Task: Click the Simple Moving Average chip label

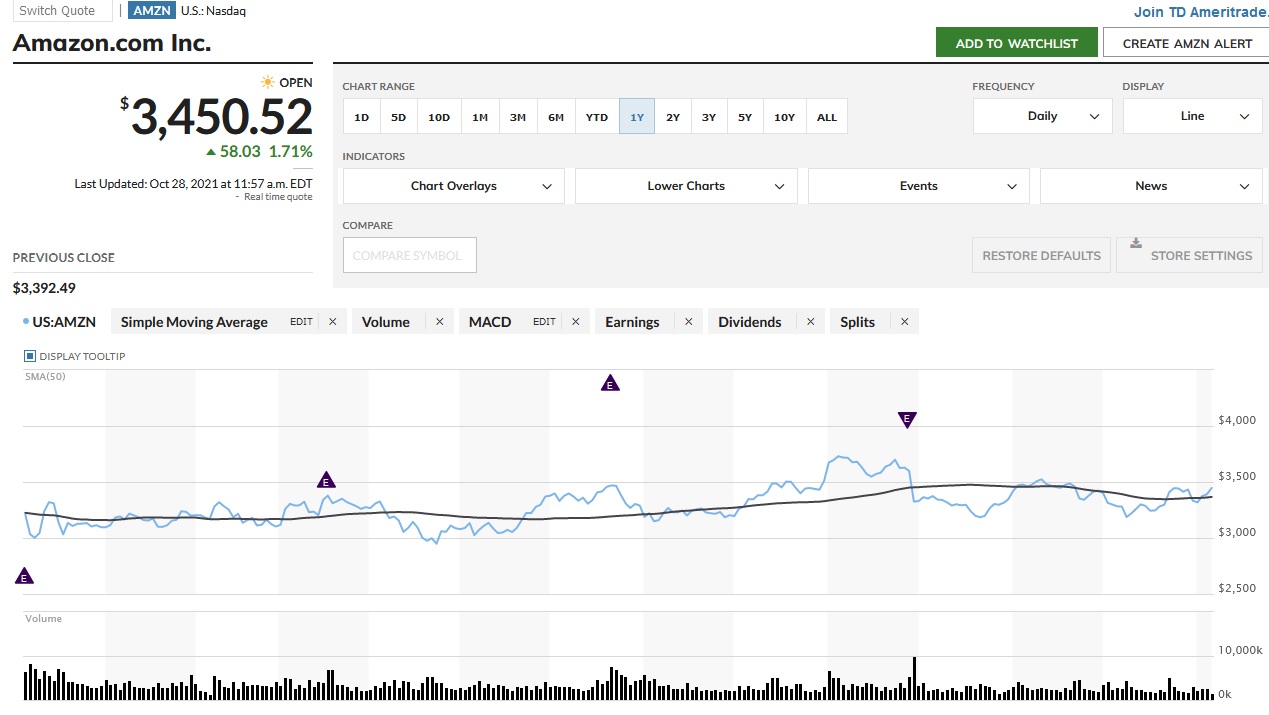Action: point(194,322)
